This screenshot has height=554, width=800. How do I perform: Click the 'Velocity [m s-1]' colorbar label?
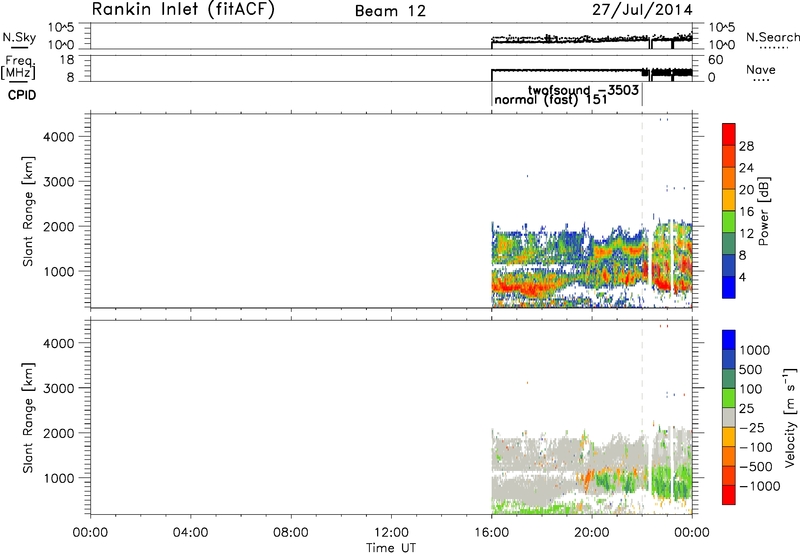coord(790,417)
